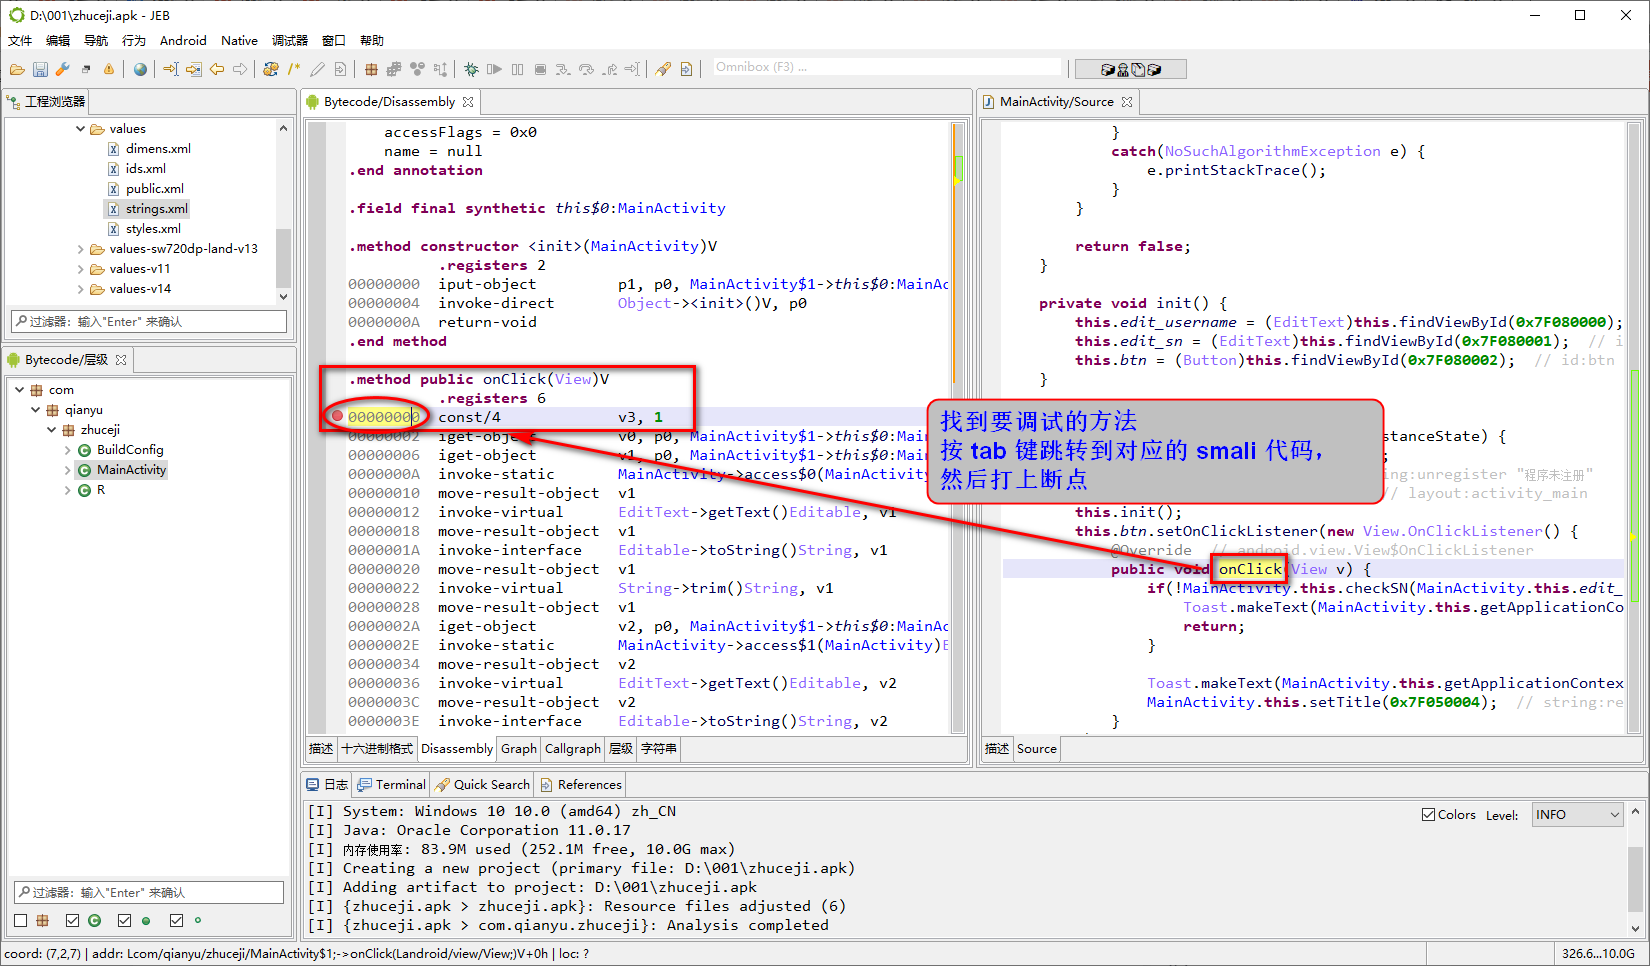This screenshot has width=1650, height=966.
Task: Collapse the values folder in project explorer
Action: (80, 128)
